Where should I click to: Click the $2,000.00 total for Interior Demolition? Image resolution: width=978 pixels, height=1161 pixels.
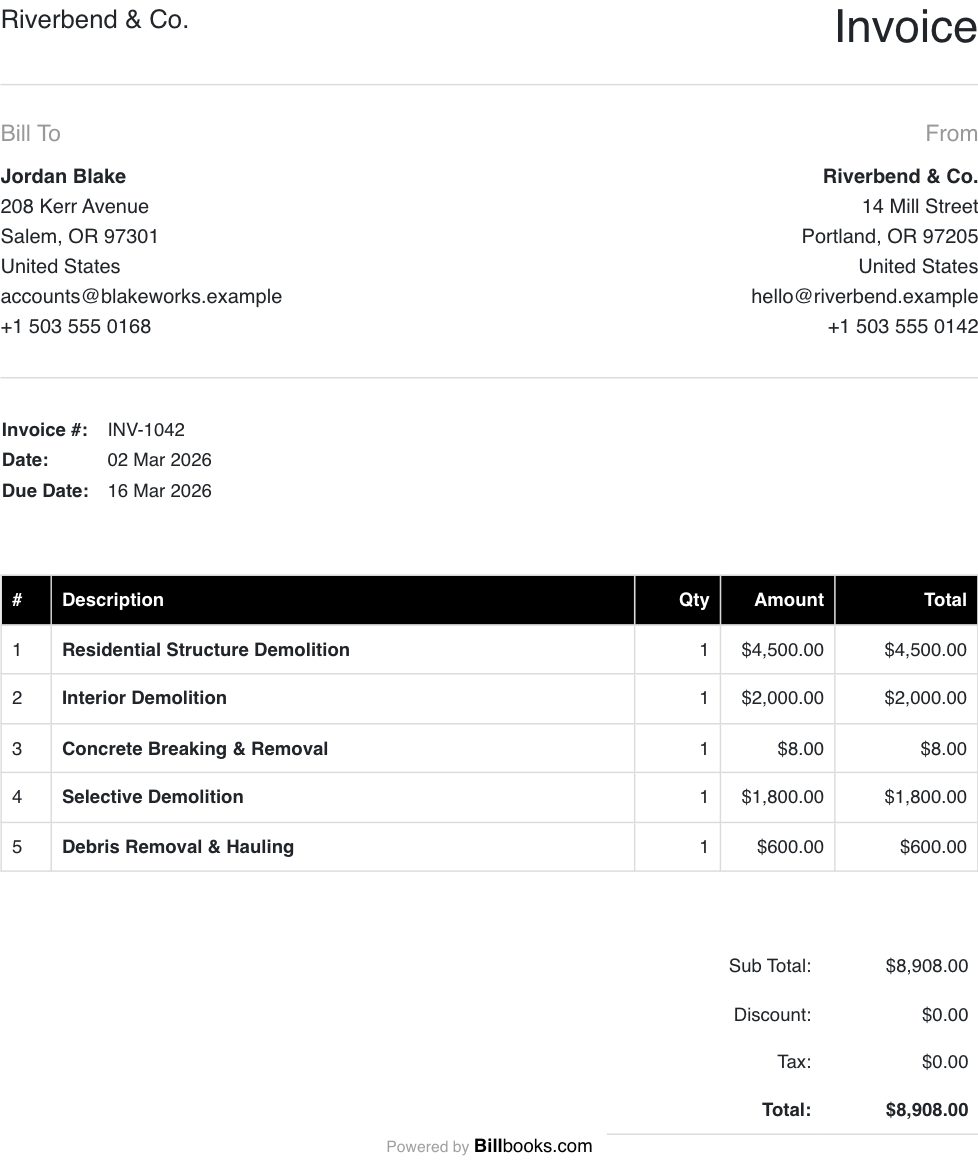coord(925,697)
